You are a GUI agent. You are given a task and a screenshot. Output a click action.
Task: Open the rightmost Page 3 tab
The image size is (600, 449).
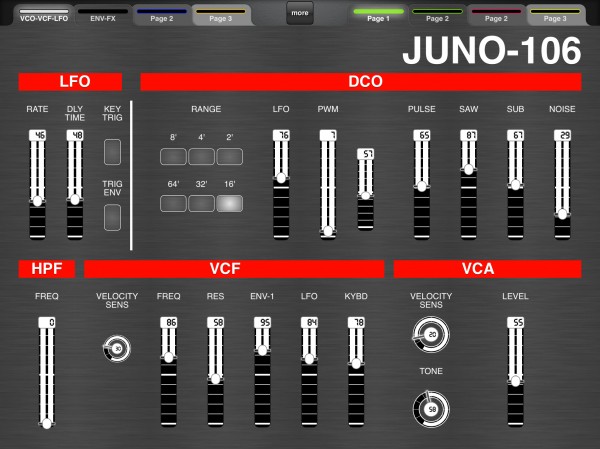pyautogui.click(x=555, y=15)
